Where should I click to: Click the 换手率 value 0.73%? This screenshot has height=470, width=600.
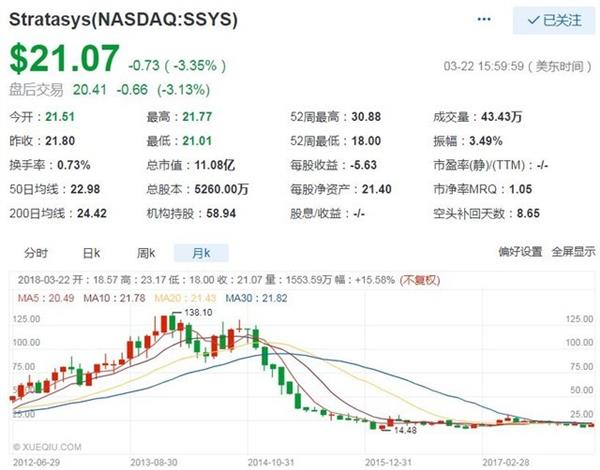pyautogui.click(x=74, y=165)
